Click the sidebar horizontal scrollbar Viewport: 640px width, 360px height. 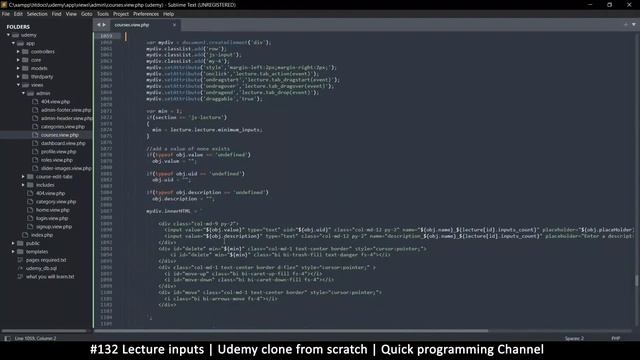(44, 331)
